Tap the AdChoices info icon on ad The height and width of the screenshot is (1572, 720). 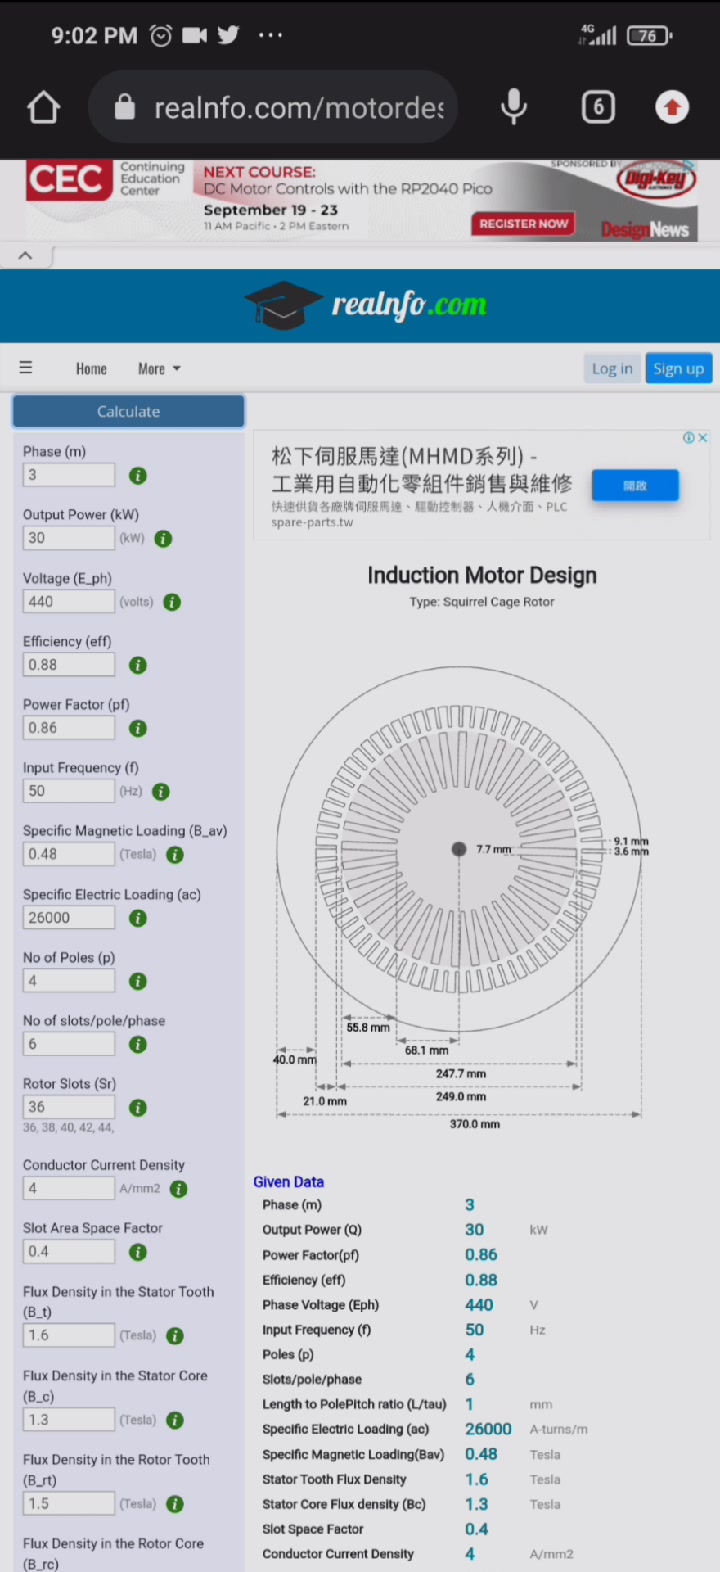689,438
